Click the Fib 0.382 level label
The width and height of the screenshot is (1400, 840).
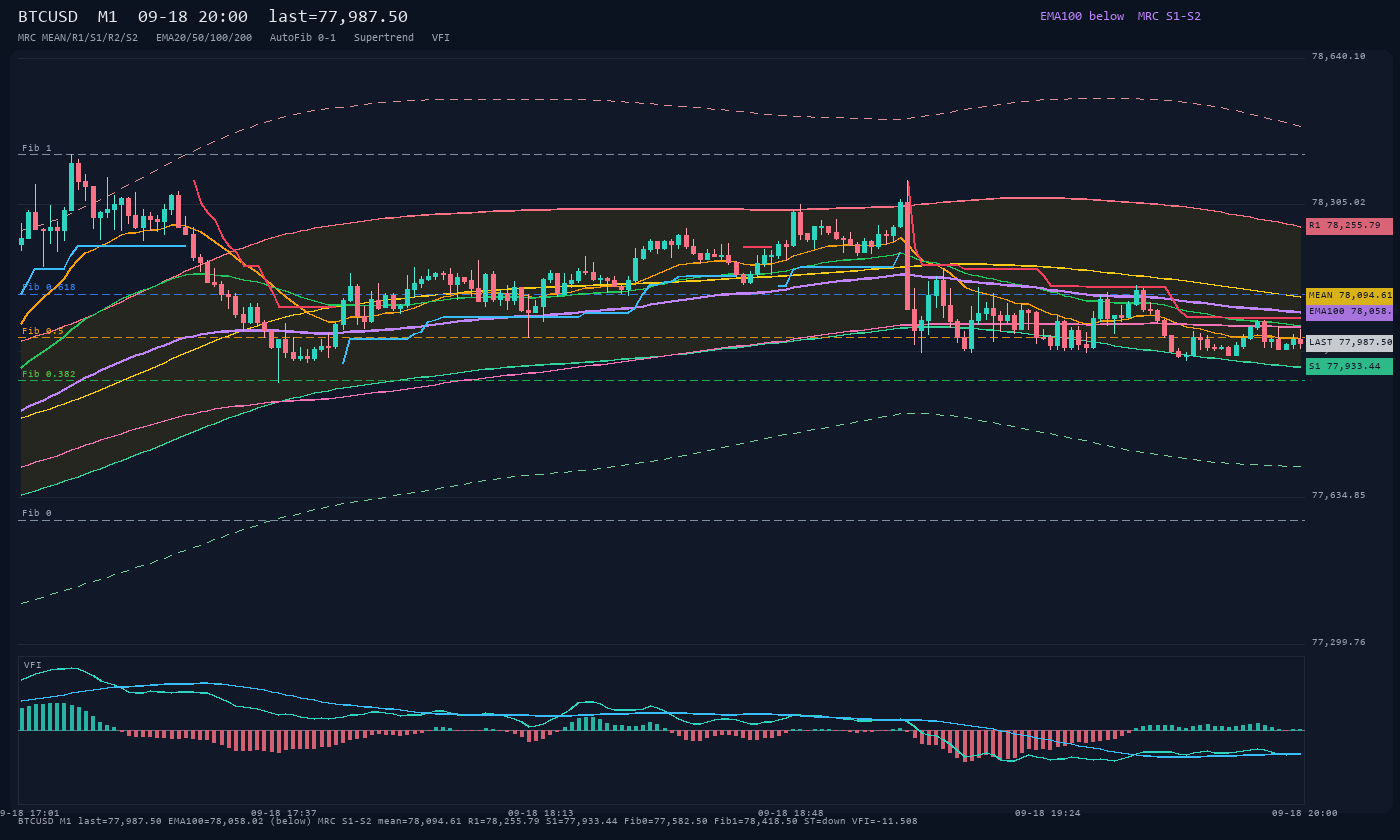49,374
